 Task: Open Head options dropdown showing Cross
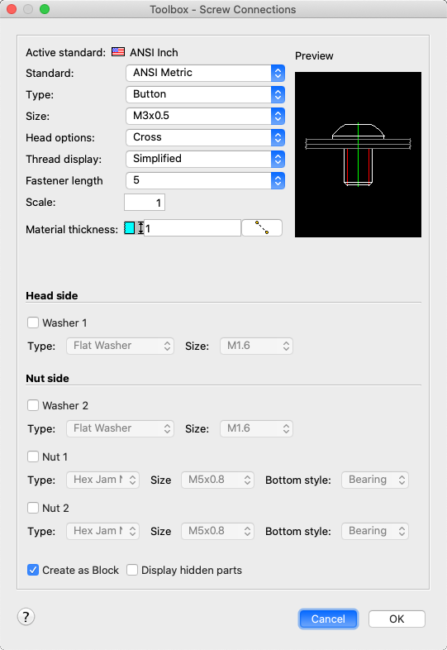point(205,138)
